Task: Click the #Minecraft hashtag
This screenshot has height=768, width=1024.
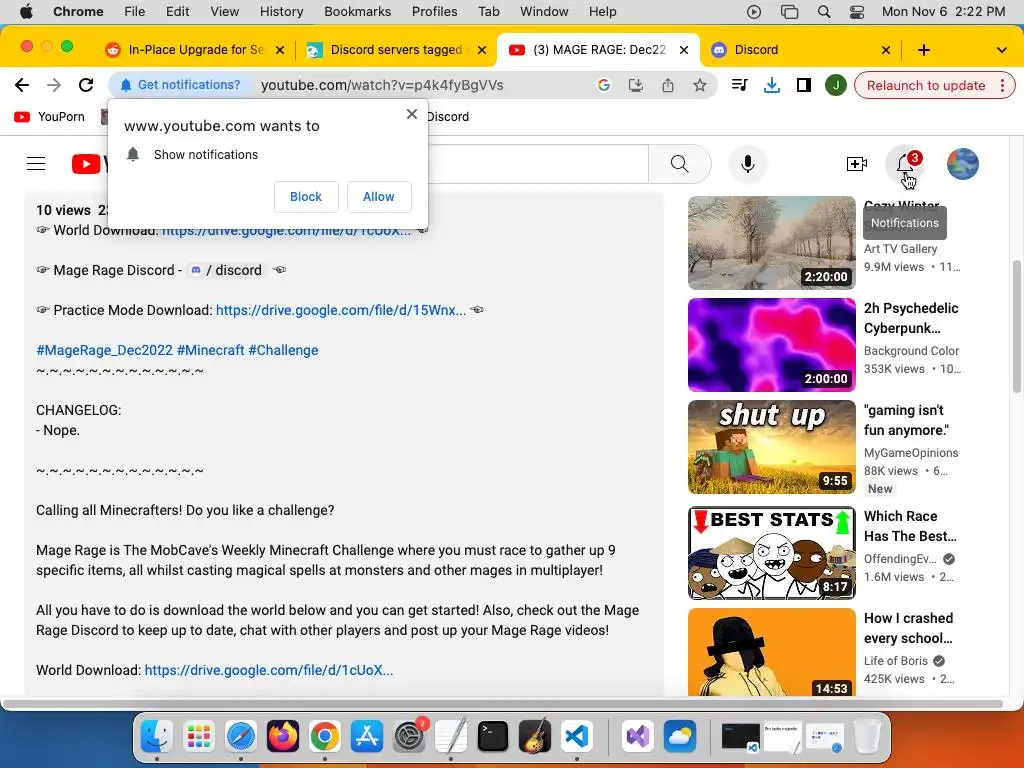Action: coord(210,350)
